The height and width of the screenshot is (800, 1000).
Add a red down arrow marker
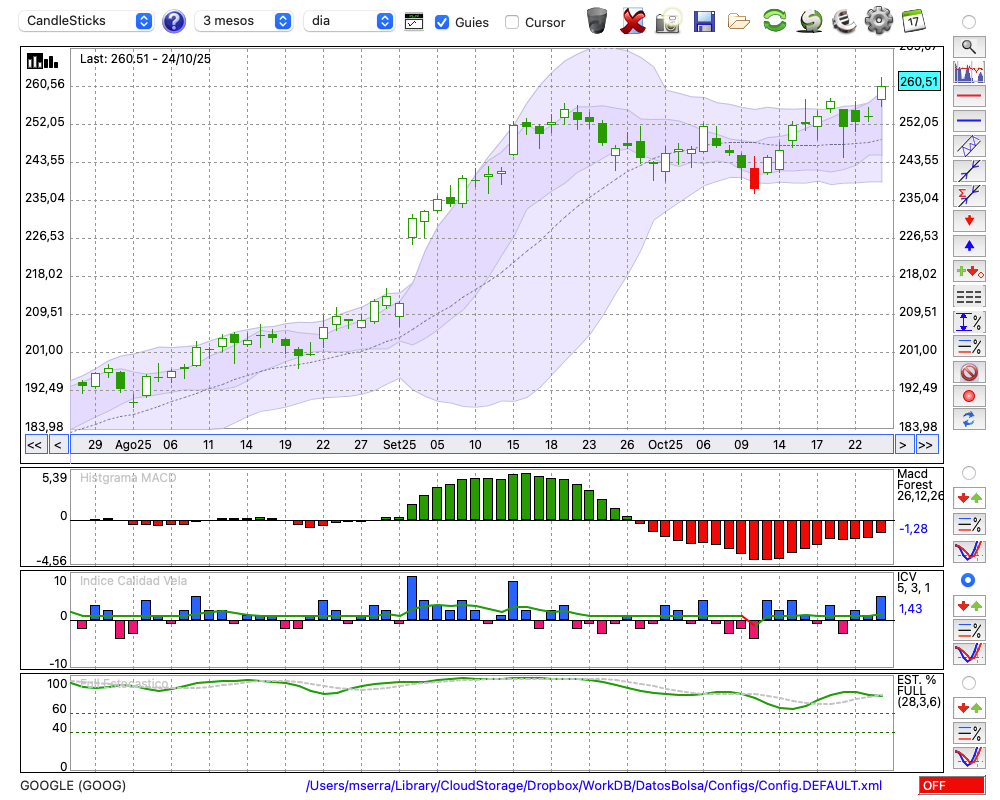968,220
